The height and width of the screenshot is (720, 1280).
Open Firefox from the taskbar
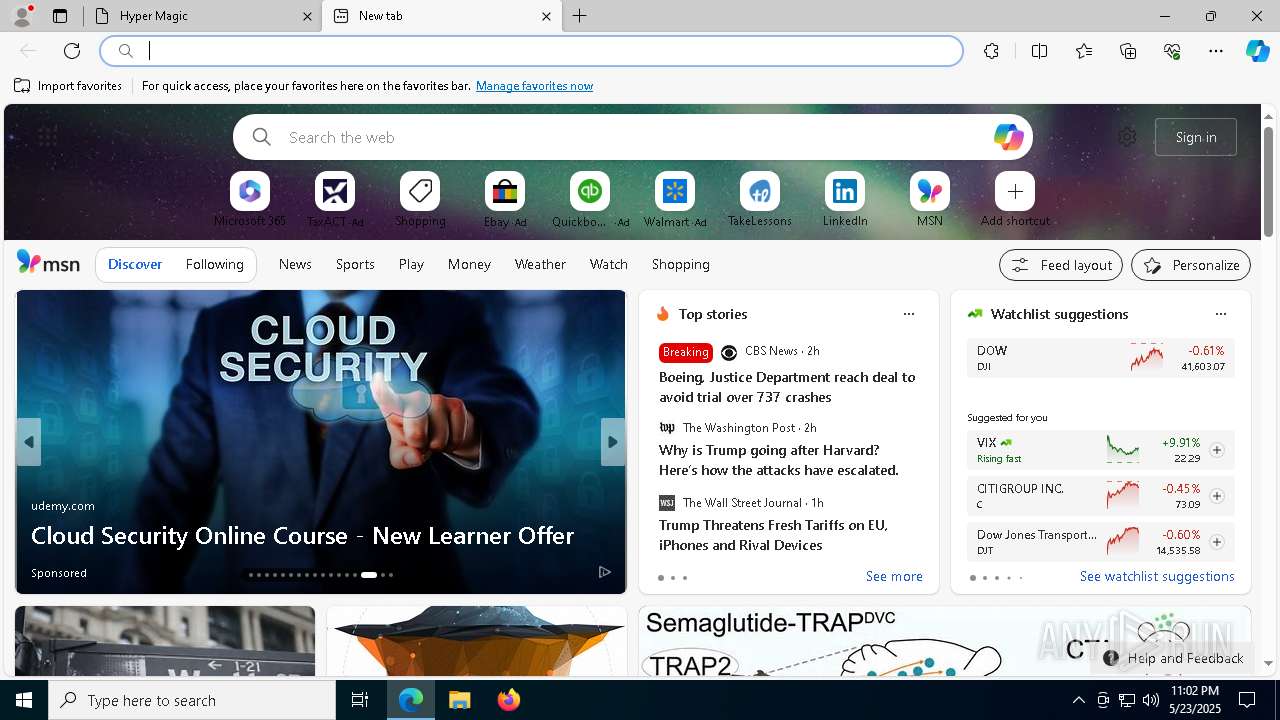(509, 700)
